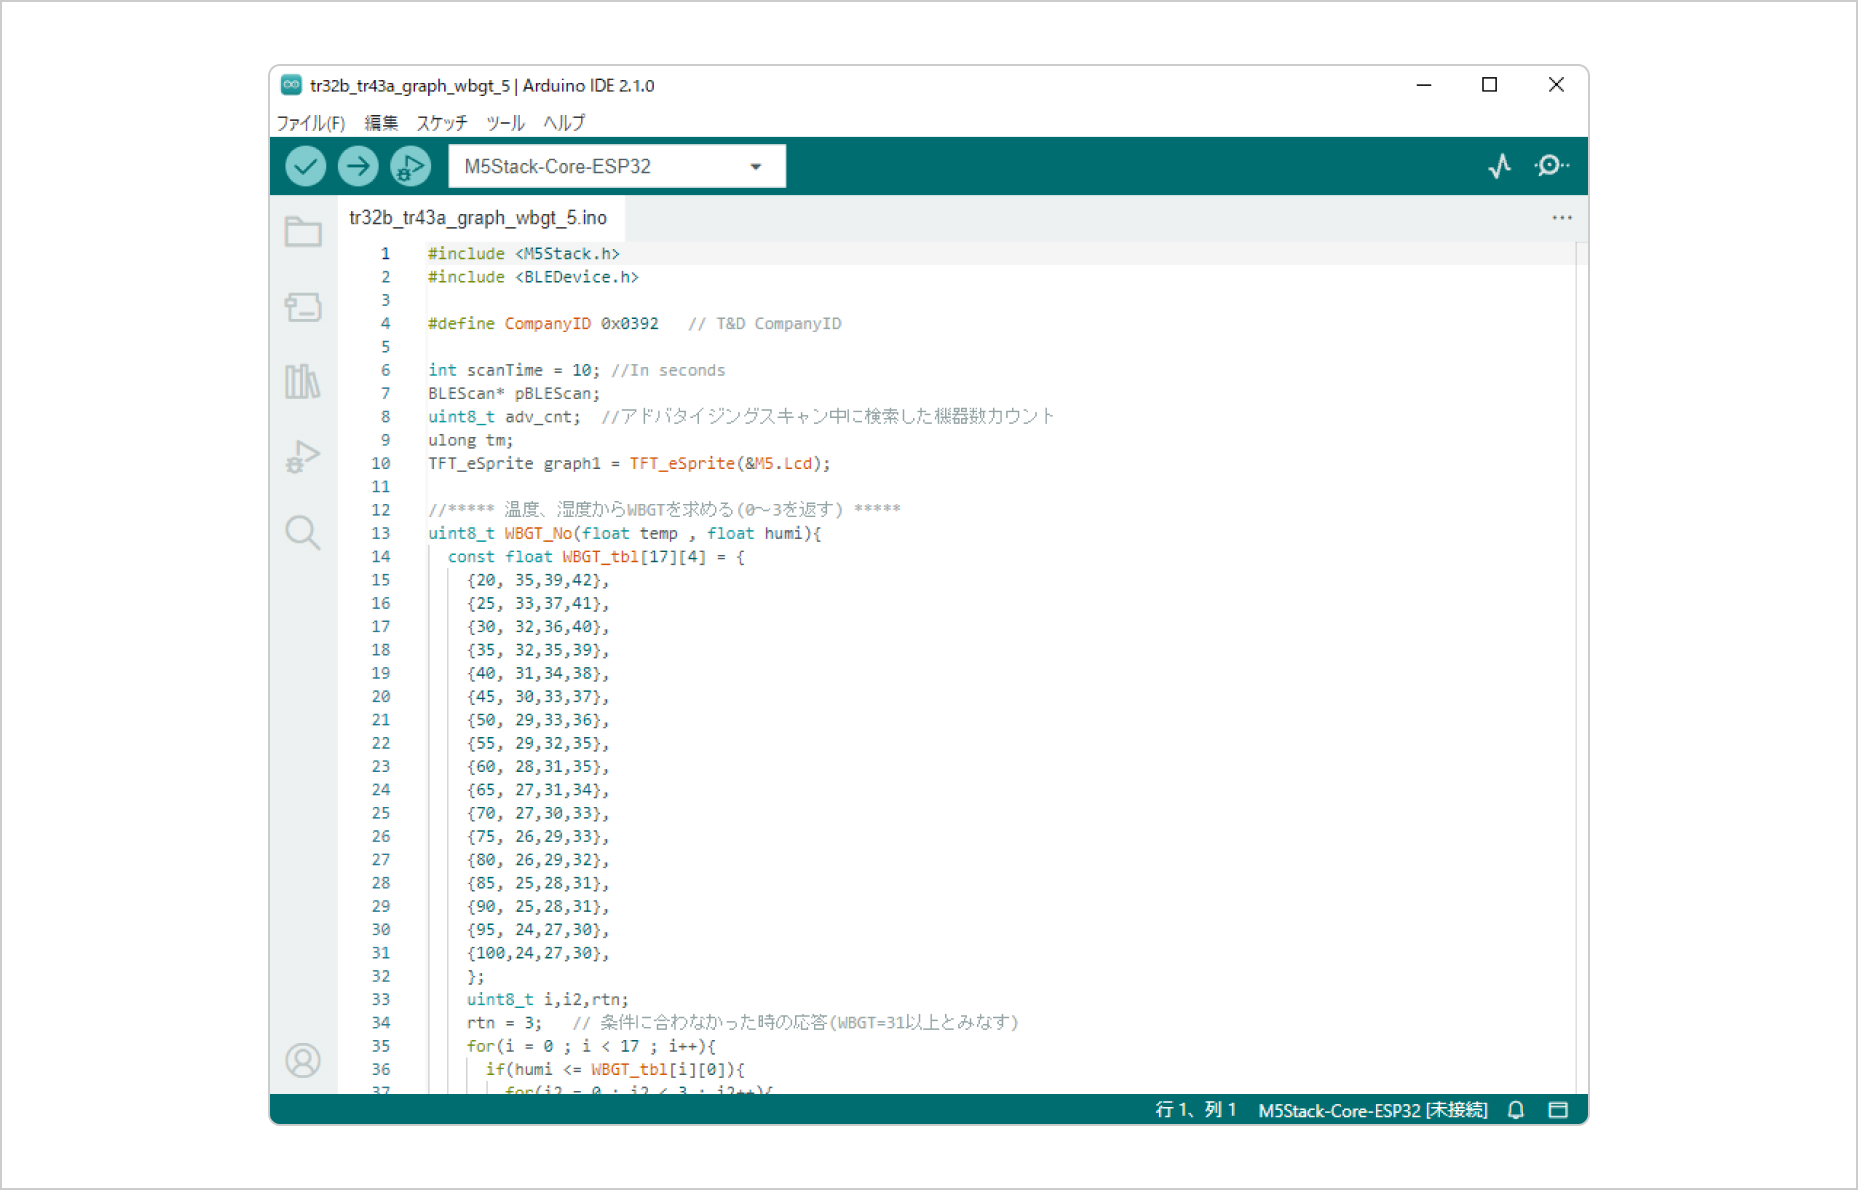
Task: Click the WBGT_No function definition line
Action: 624,534
